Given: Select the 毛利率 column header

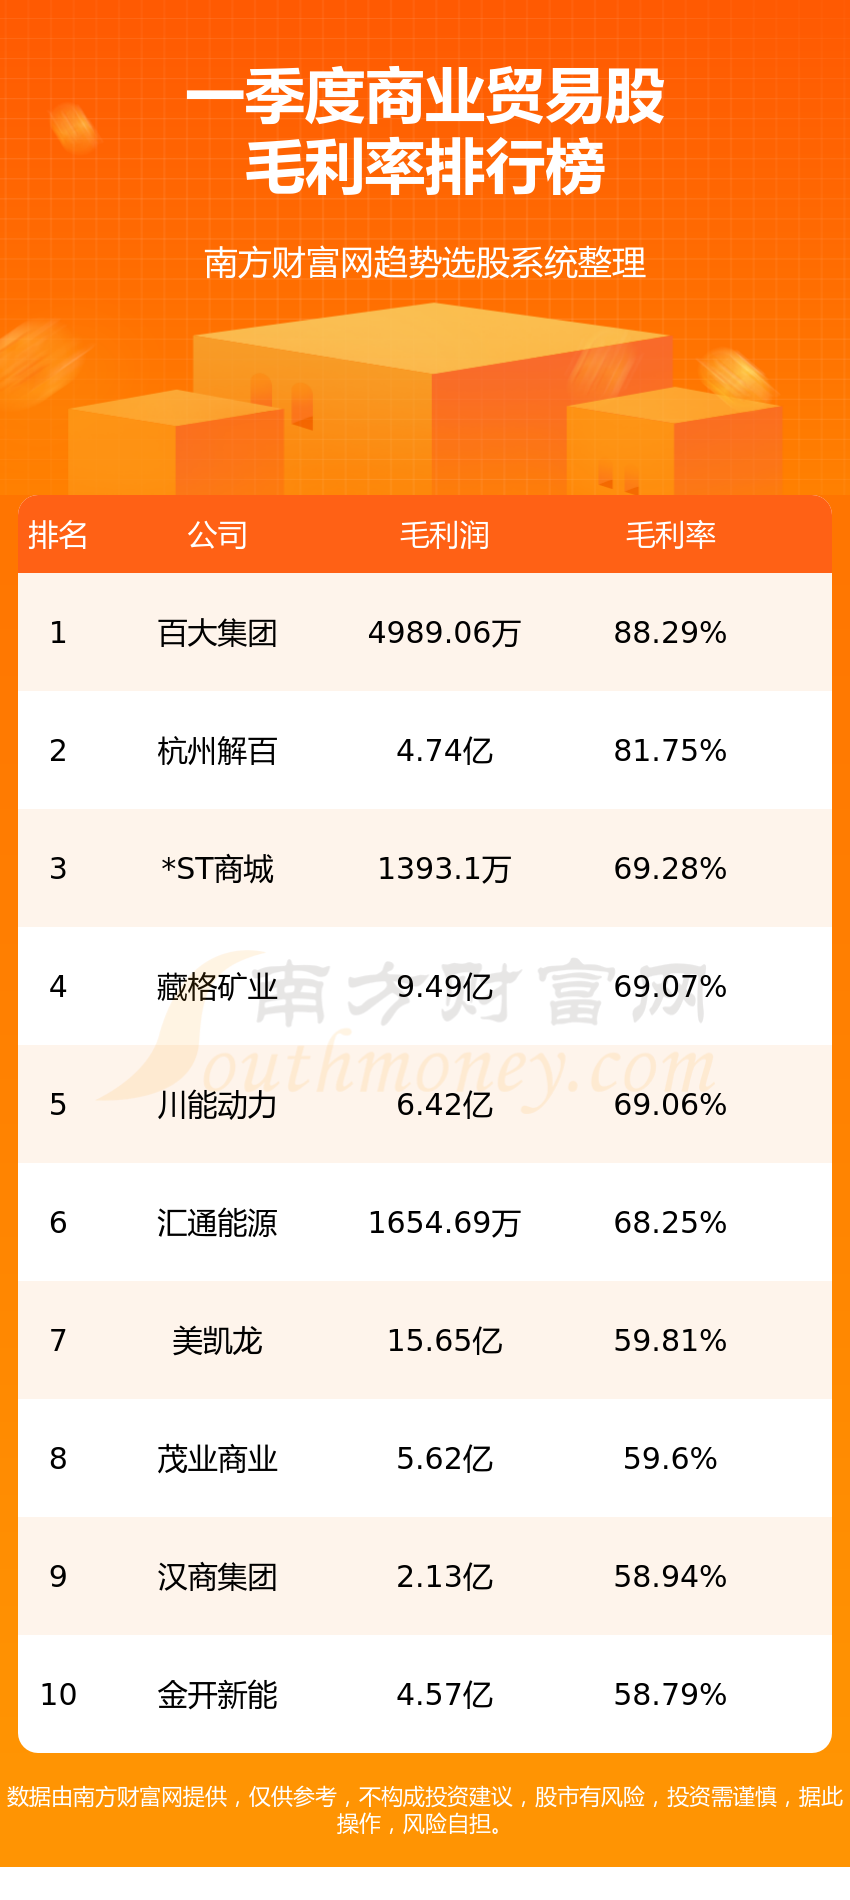Looking at the screenshot, I should click(670, 535).
